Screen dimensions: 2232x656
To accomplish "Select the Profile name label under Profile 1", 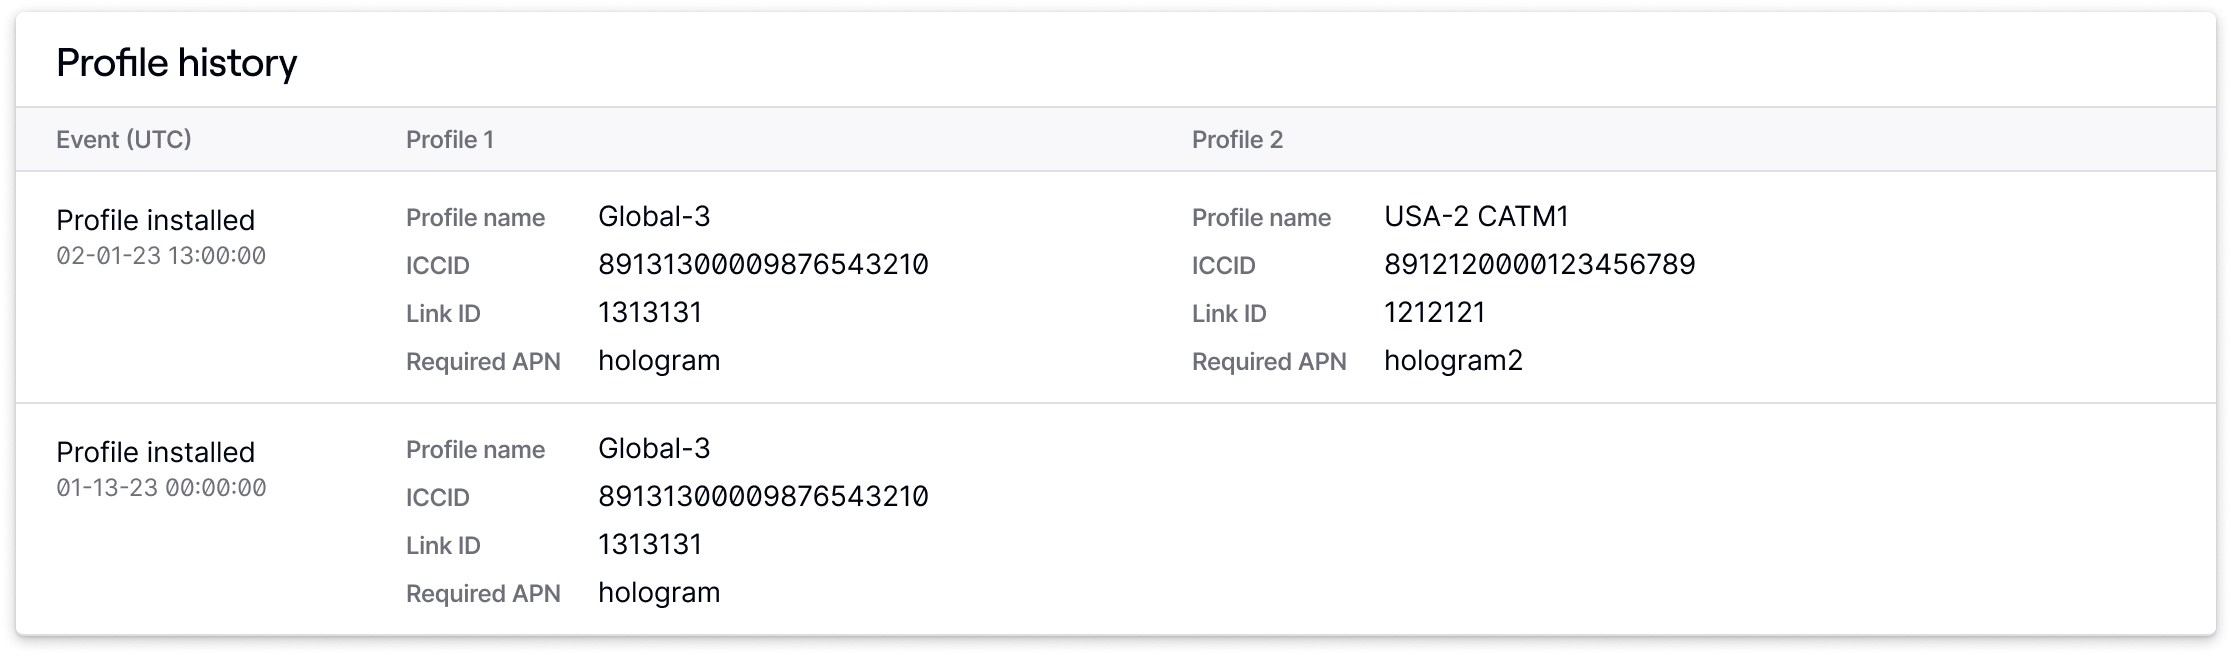I will click(x=475, y=216).
